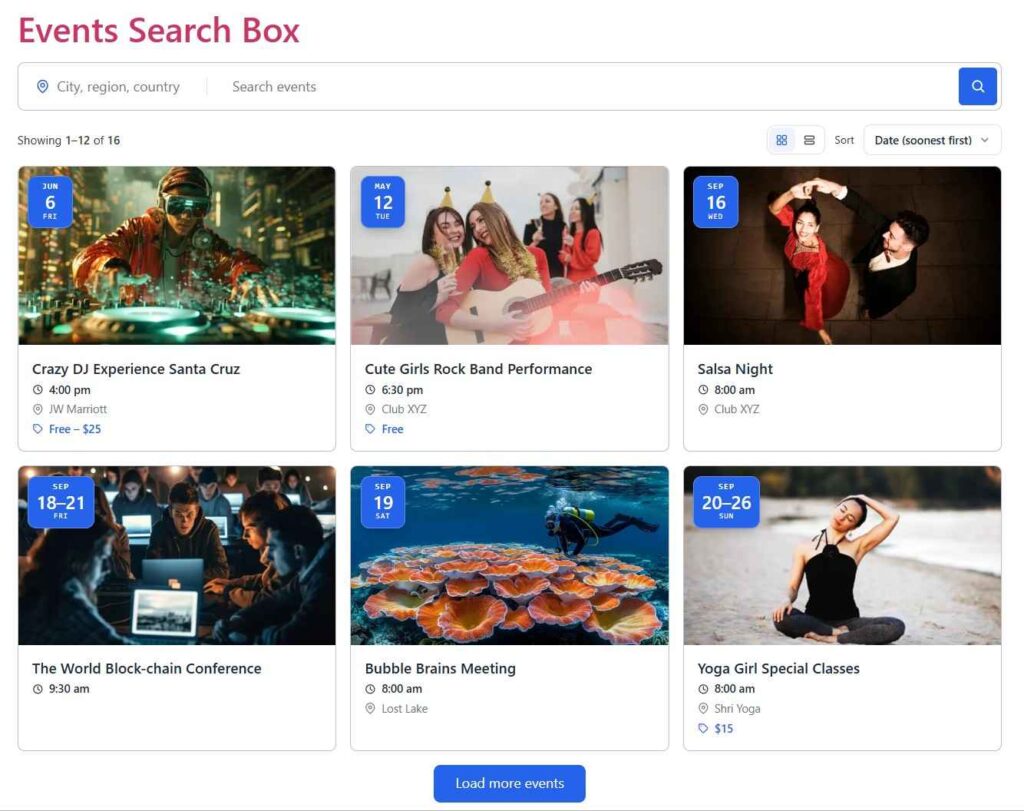
Task: Click the Events Search Box heading
Action: tap(159, 30)
